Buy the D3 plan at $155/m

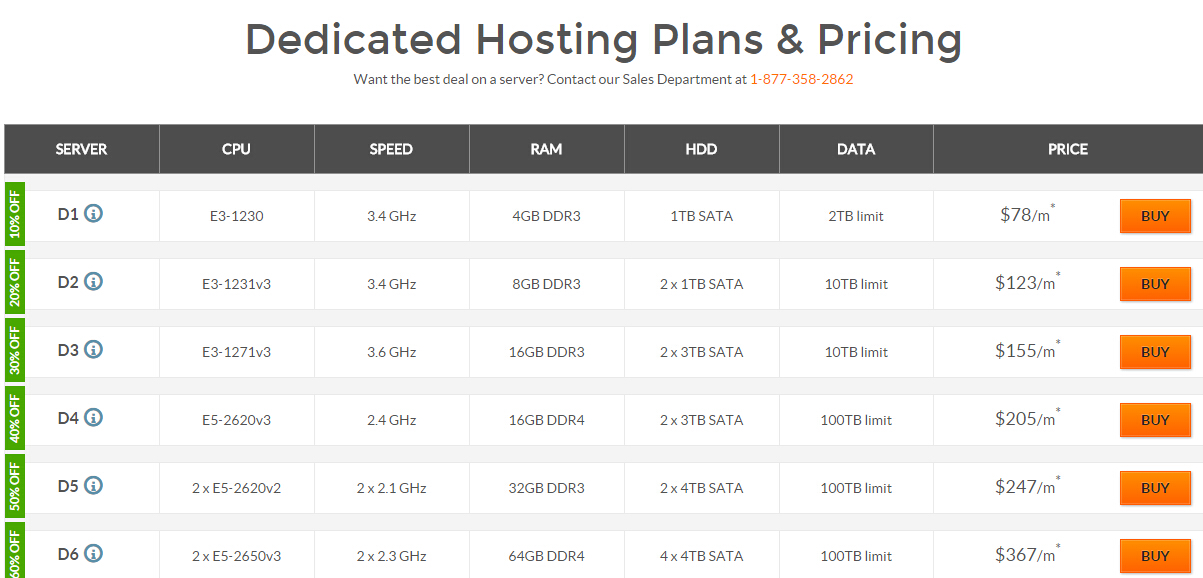pos(1155,352)
